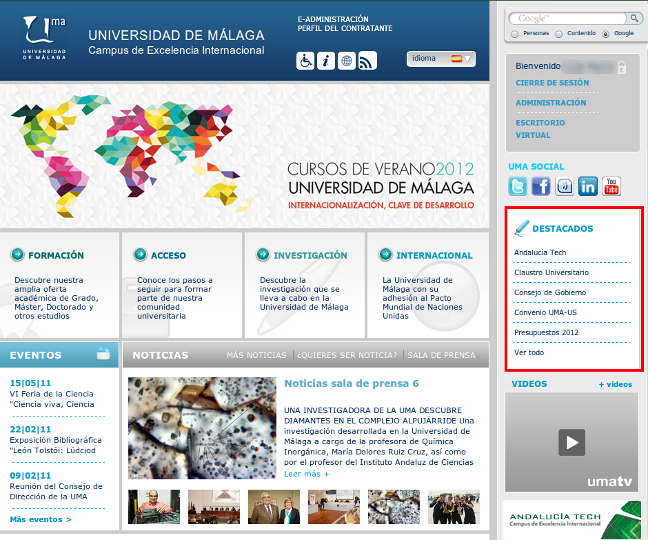The image size is (648, 540).
Task: Select the wooden floor room thumbnail
Action: (x=334, y=507)
